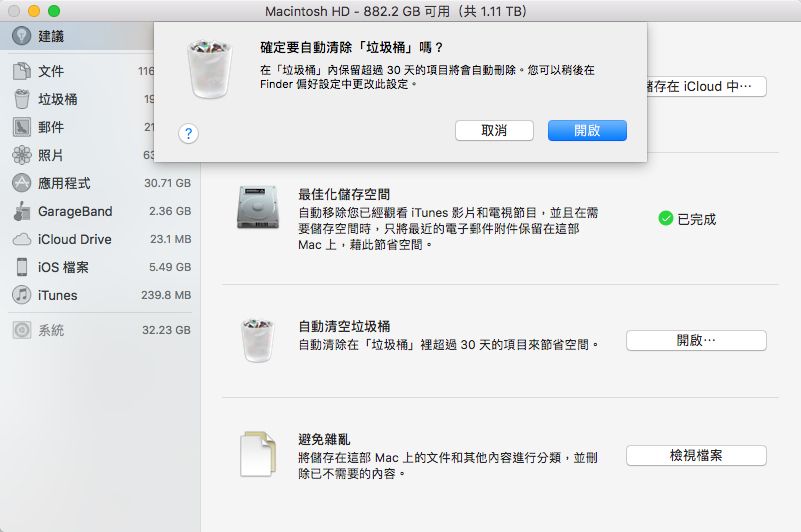Screen dimensions: 801x532
Task: Select the GarageBand label in sidebar
Action: click(x=75, y=211)
